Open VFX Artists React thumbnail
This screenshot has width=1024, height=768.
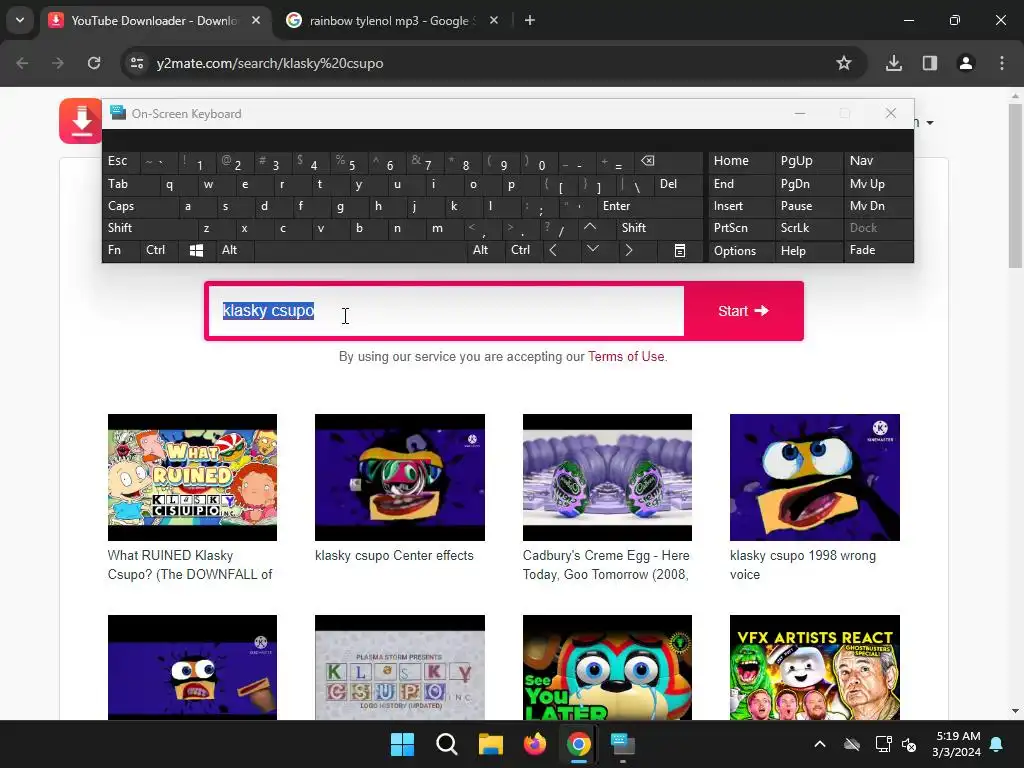815,667
